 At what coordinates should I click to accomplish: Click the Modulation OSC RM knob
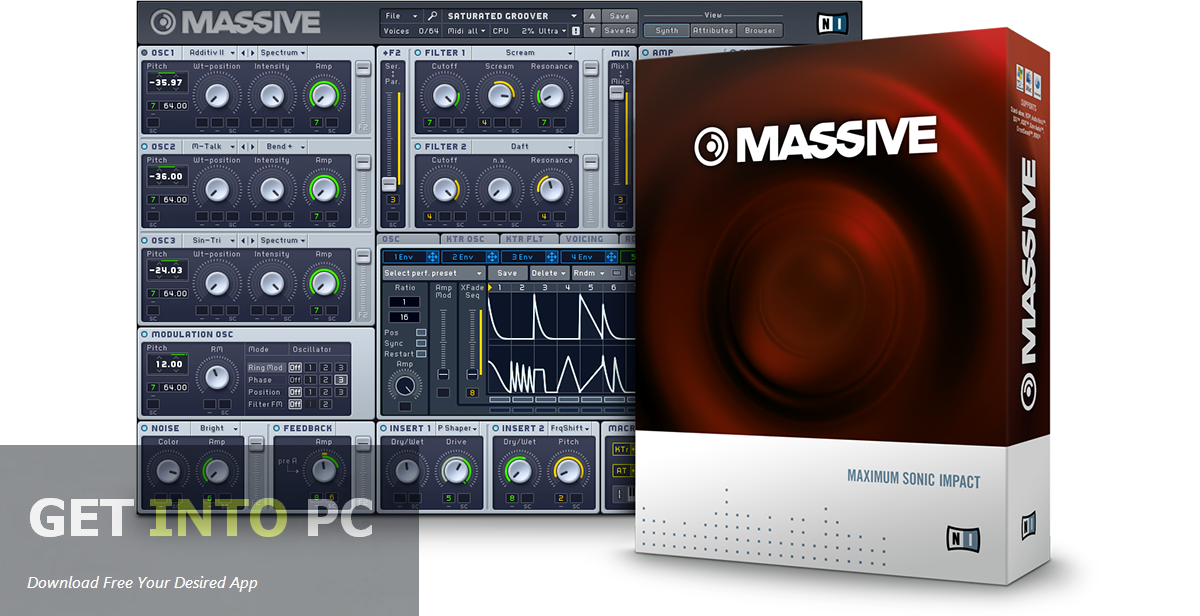tap(216, 377)
